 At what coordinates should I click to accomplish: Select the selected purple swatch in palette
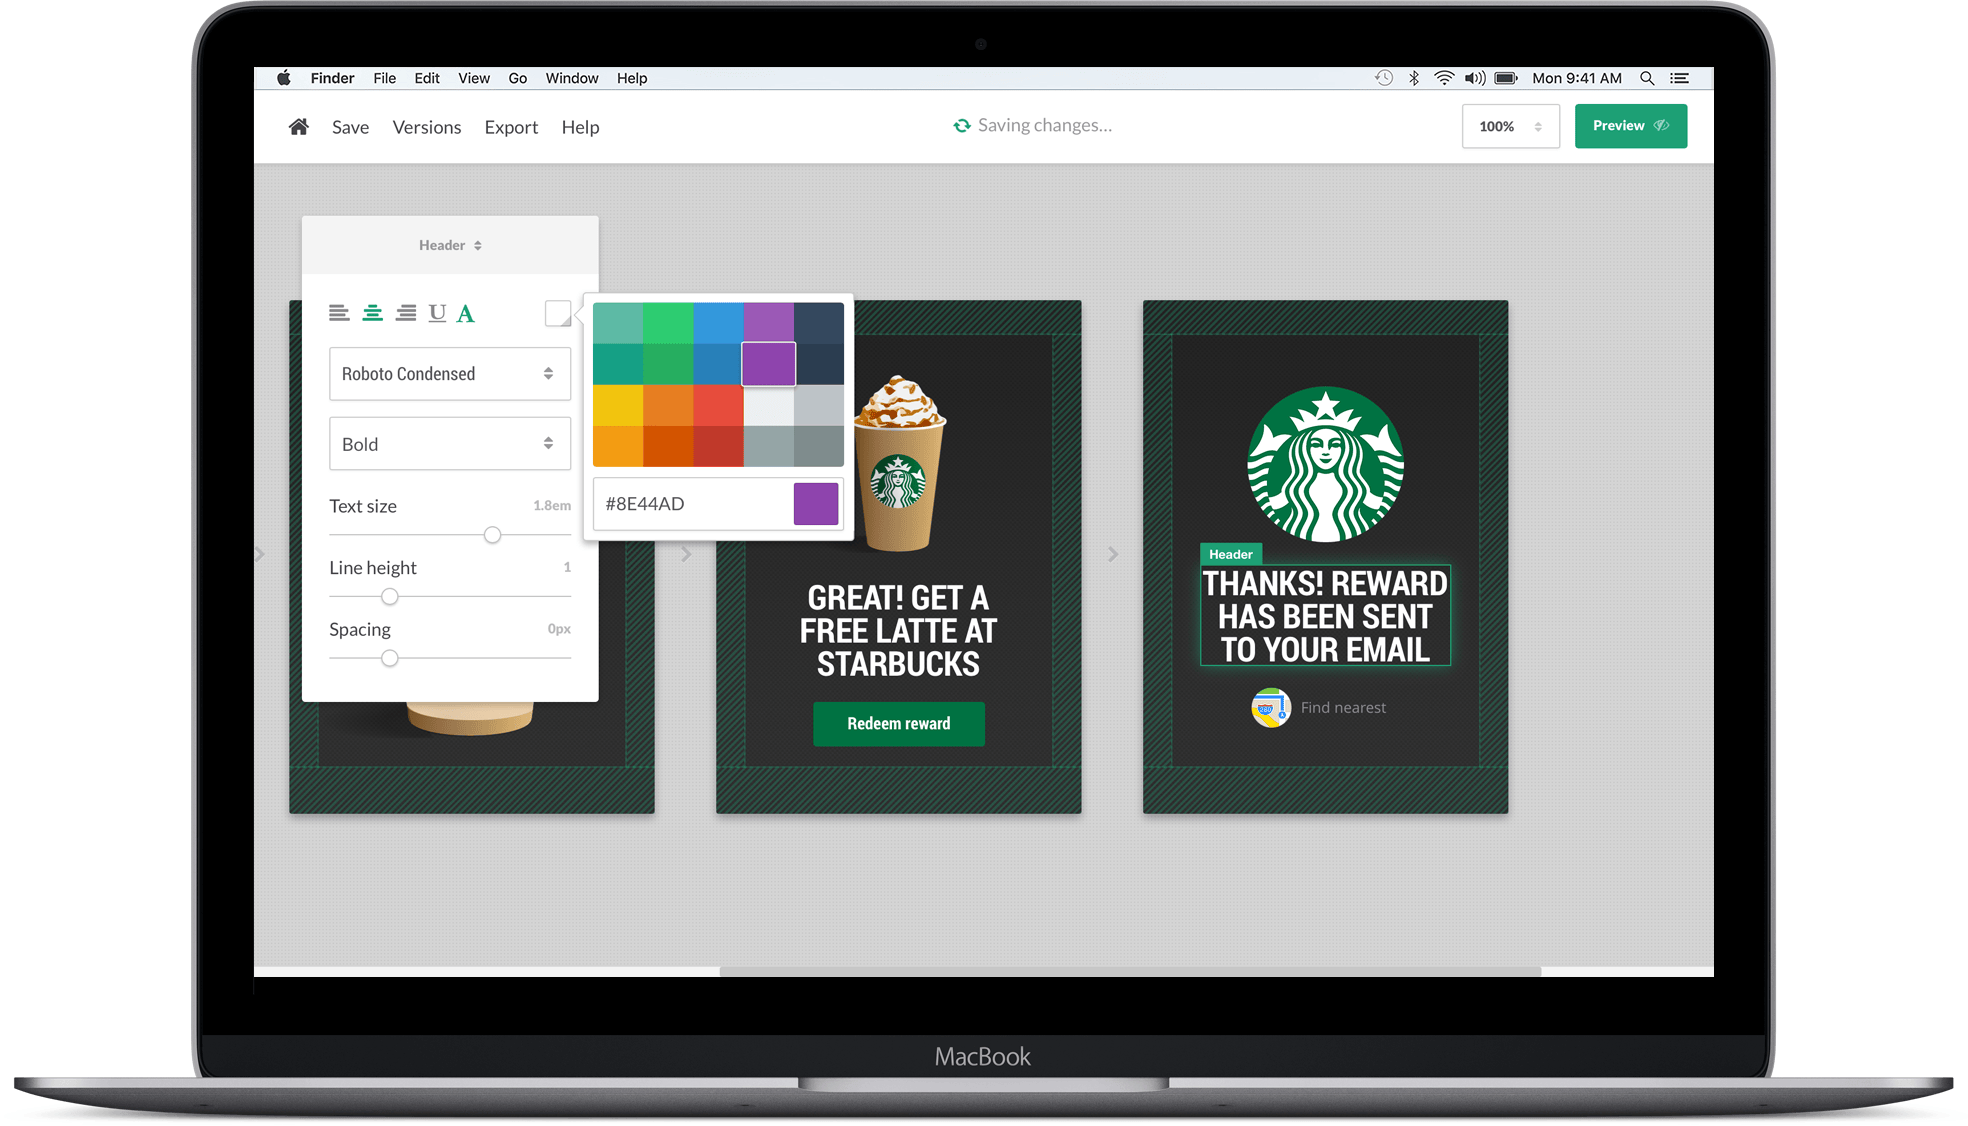point(769,364)
